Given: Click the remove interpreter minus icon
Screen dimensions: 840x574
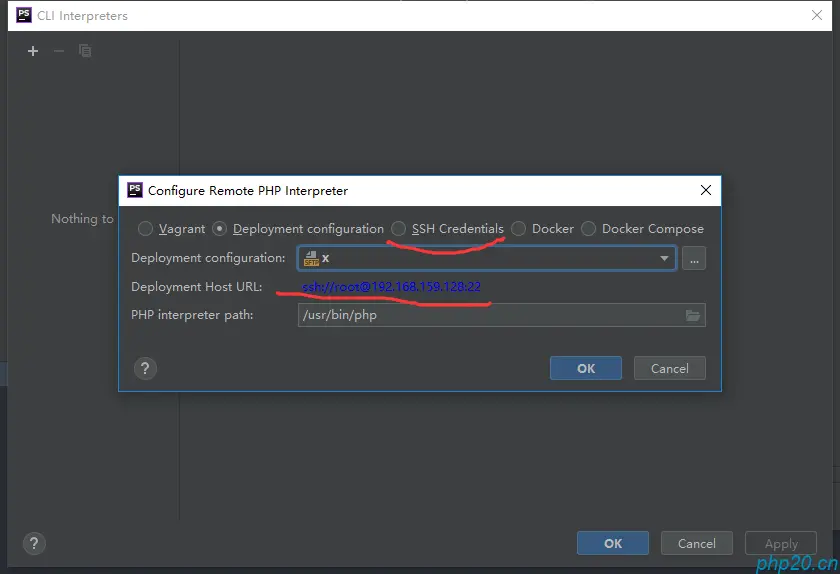Looking at the screenshot, I should tap(59, 51).
